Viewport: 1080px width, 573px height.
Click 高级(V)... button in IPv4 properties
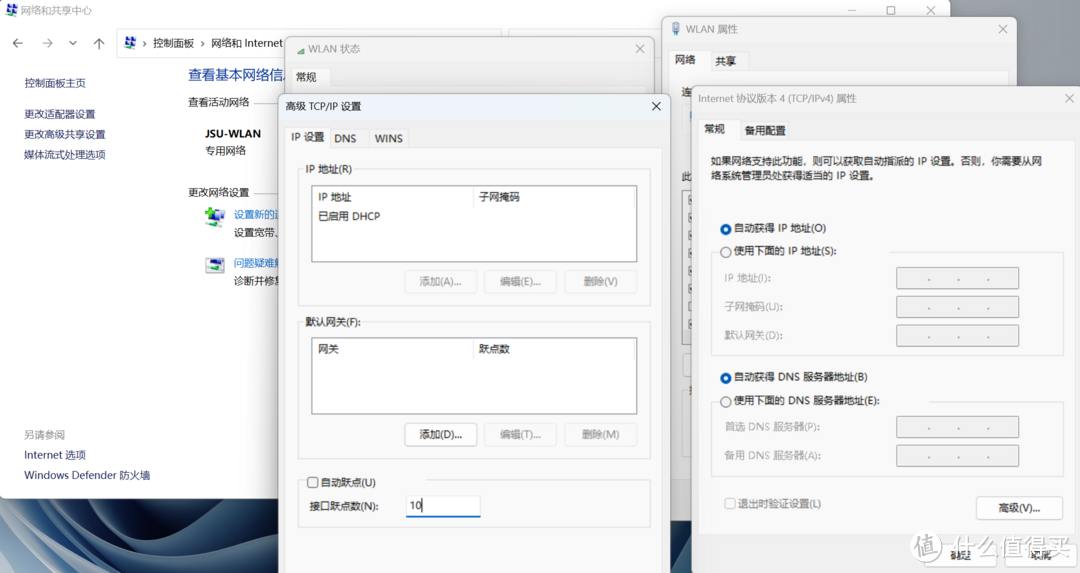(x=1019, y=508)
